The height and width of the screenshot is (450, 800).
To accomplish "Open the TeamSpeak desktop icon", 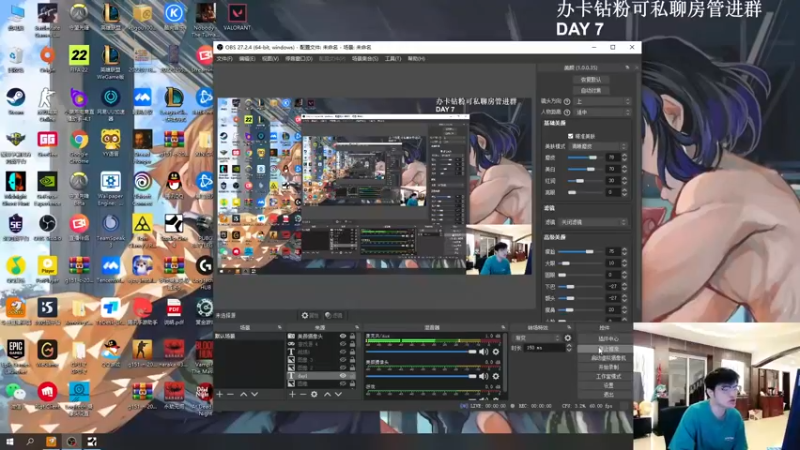I will click(x=111, y=231).
